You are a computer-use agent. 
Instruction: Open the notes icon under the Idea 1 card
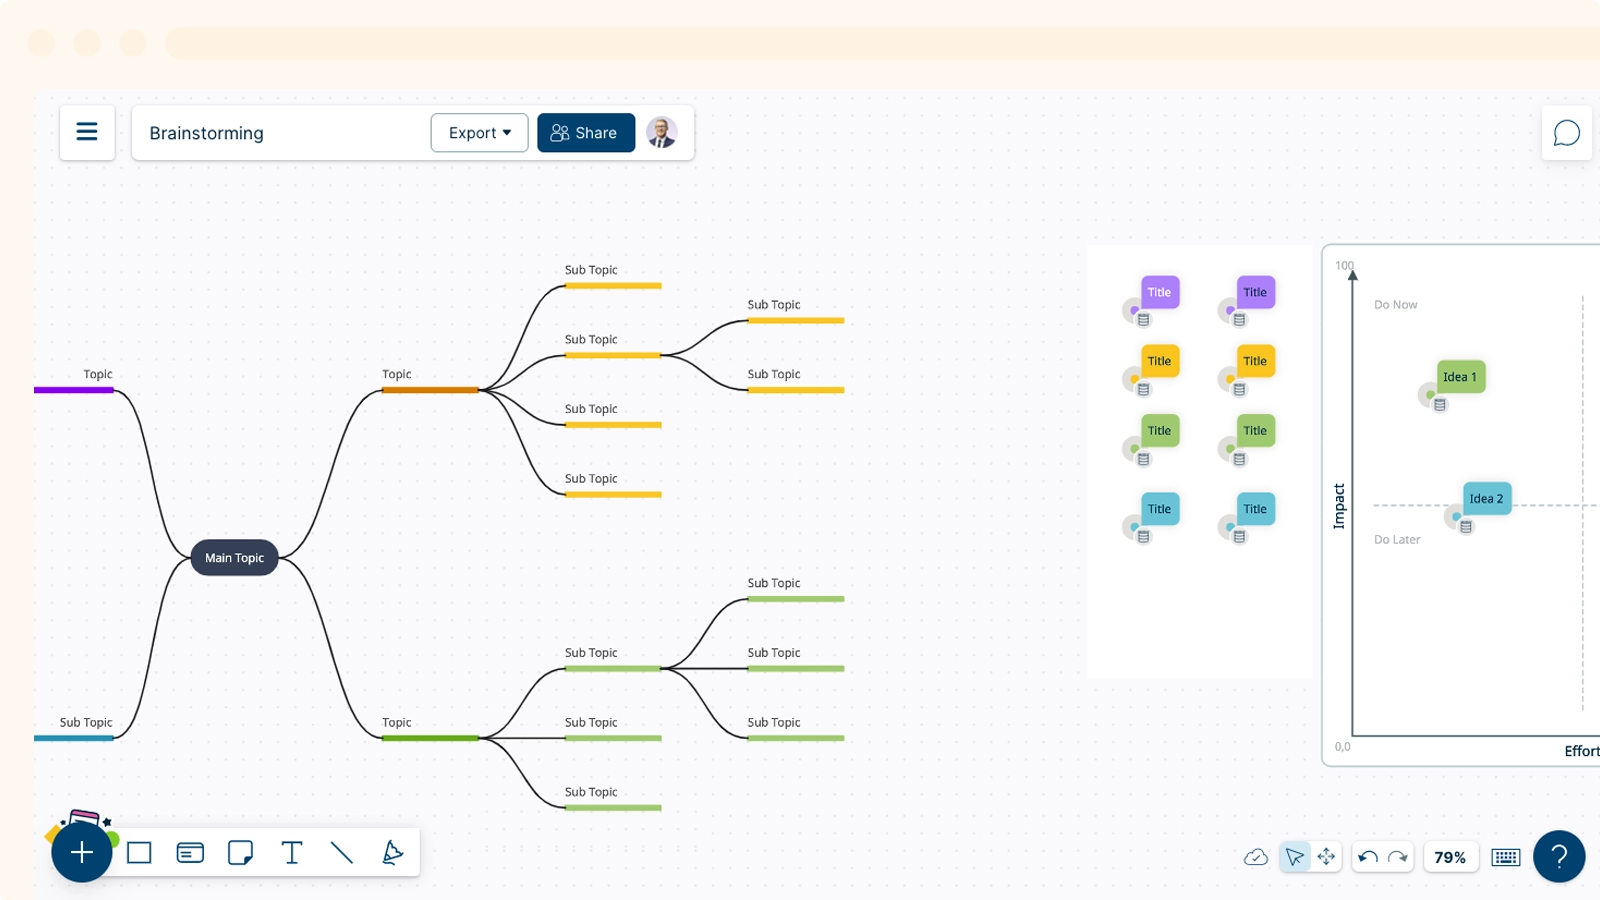tap(1440, 405)
